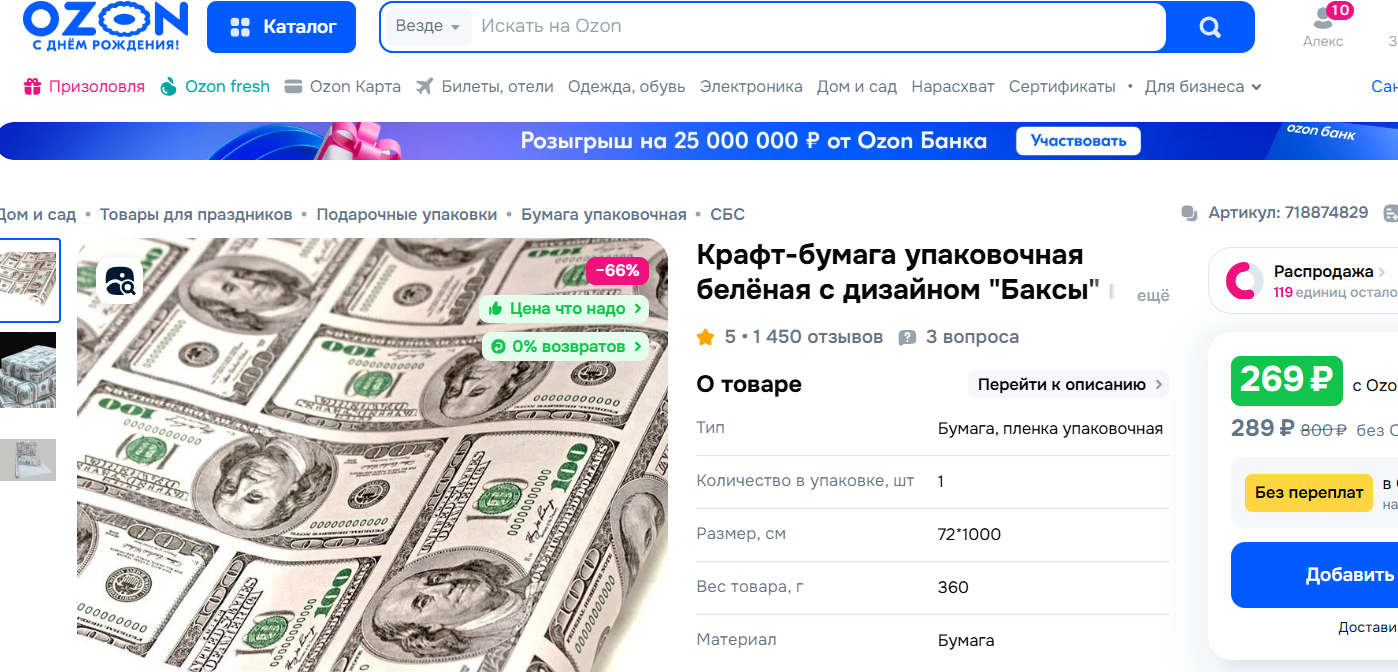Open the 1 450 отзывов reviews

pos(818,337)
